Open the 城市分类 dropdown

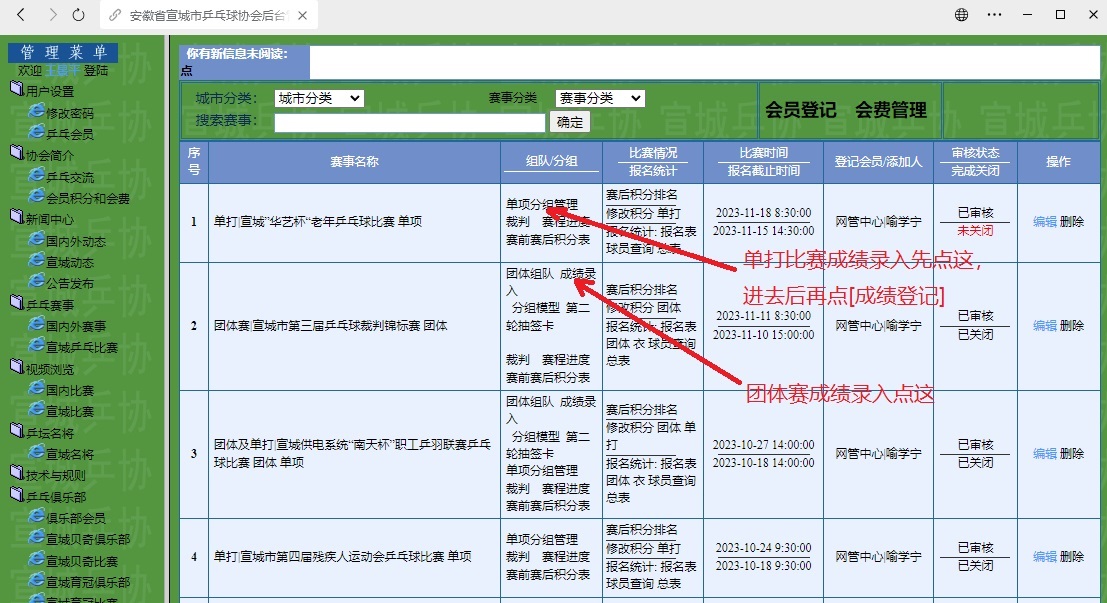tap(318, 98)
